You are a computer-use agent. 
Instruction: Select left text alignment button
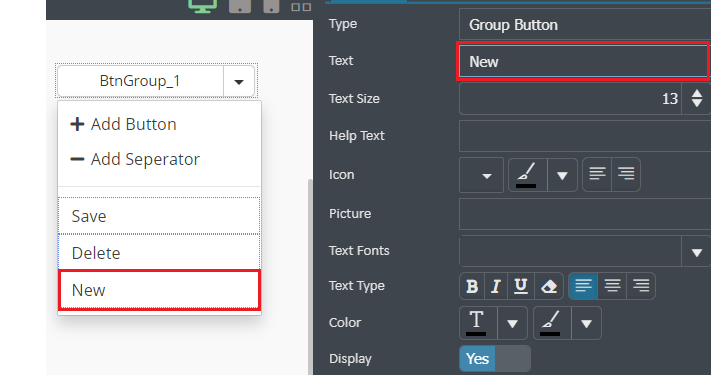583,286
